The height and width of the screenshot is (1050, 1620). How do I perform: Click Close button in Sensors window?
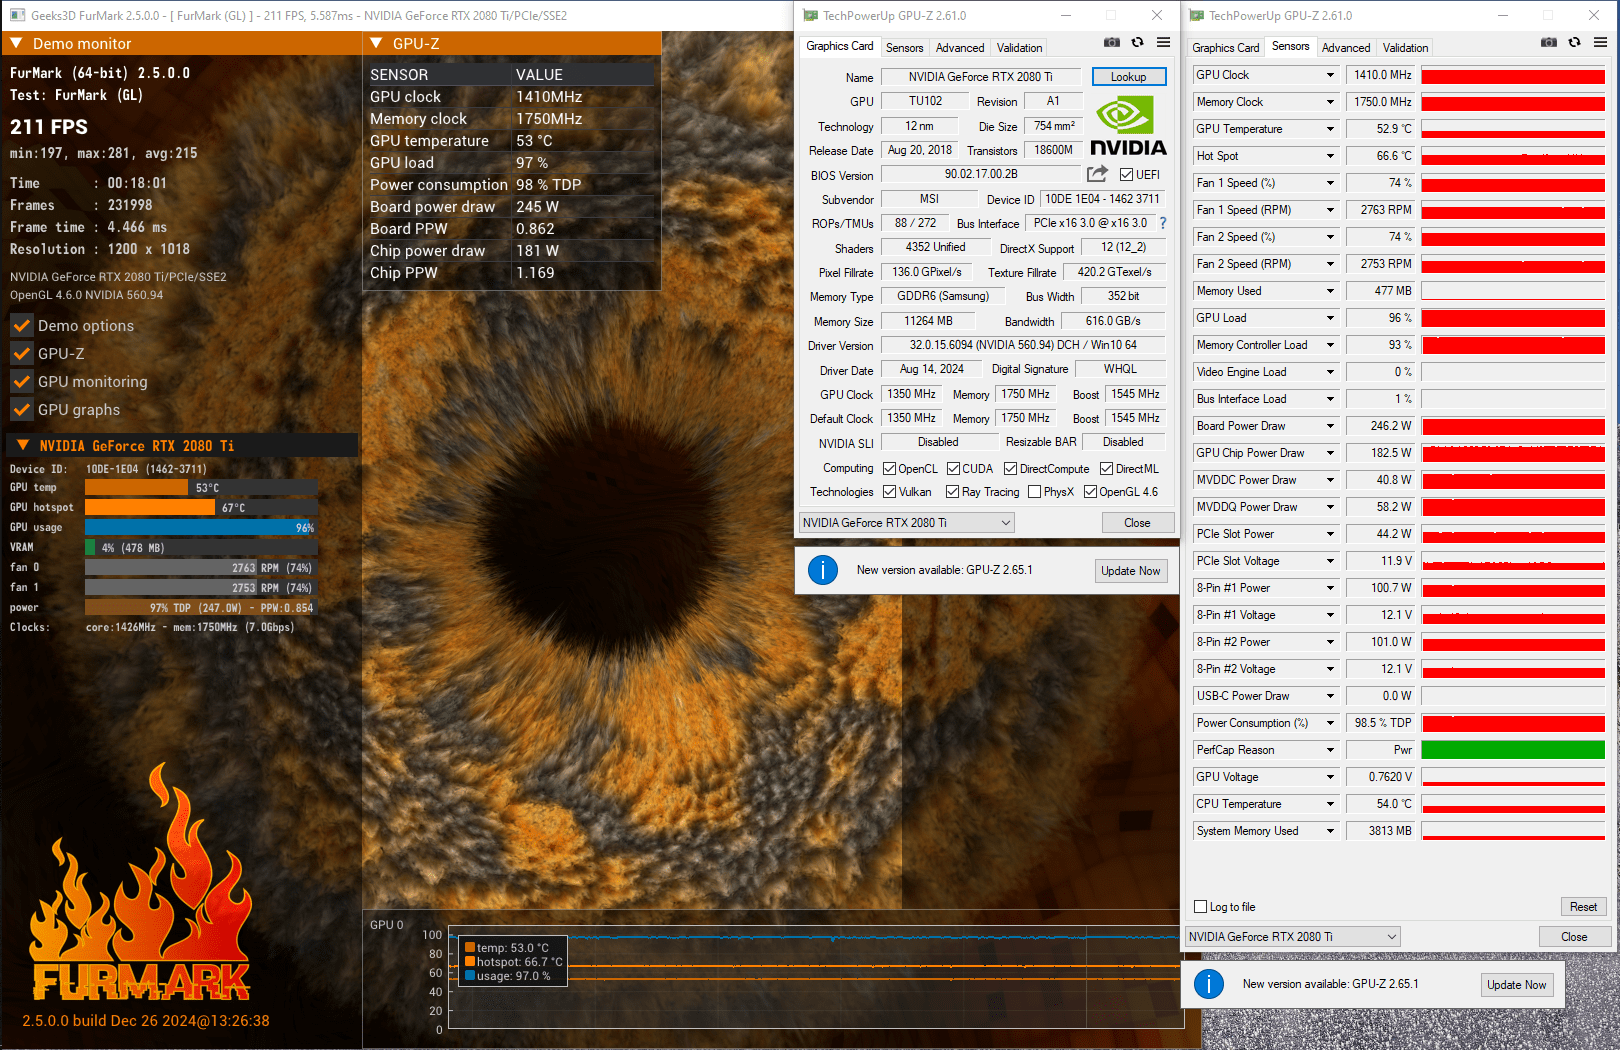pyautogui.click(x=1574, y=937)
